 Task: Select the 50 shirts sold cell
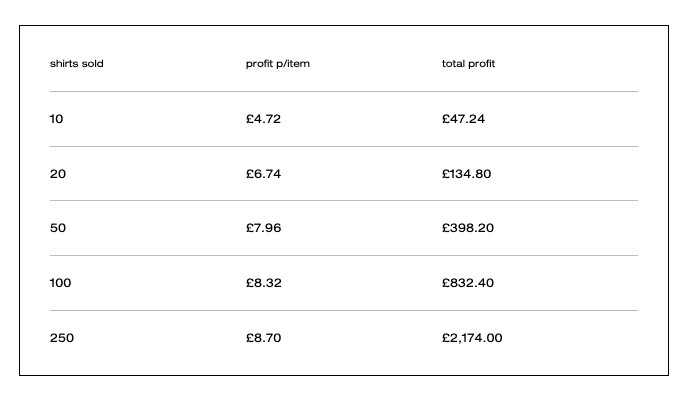pos(58,228)
